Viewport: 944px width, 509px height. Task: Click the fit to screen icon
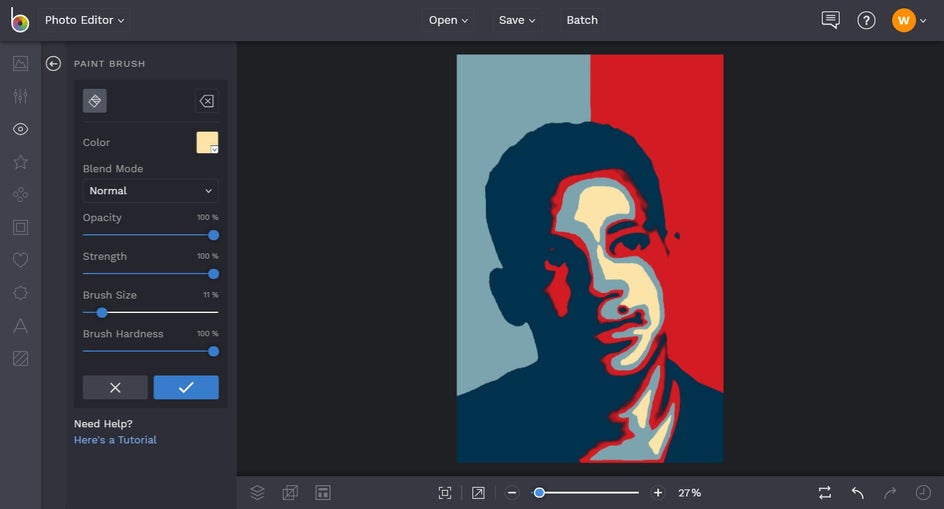[x=445, y=493]
